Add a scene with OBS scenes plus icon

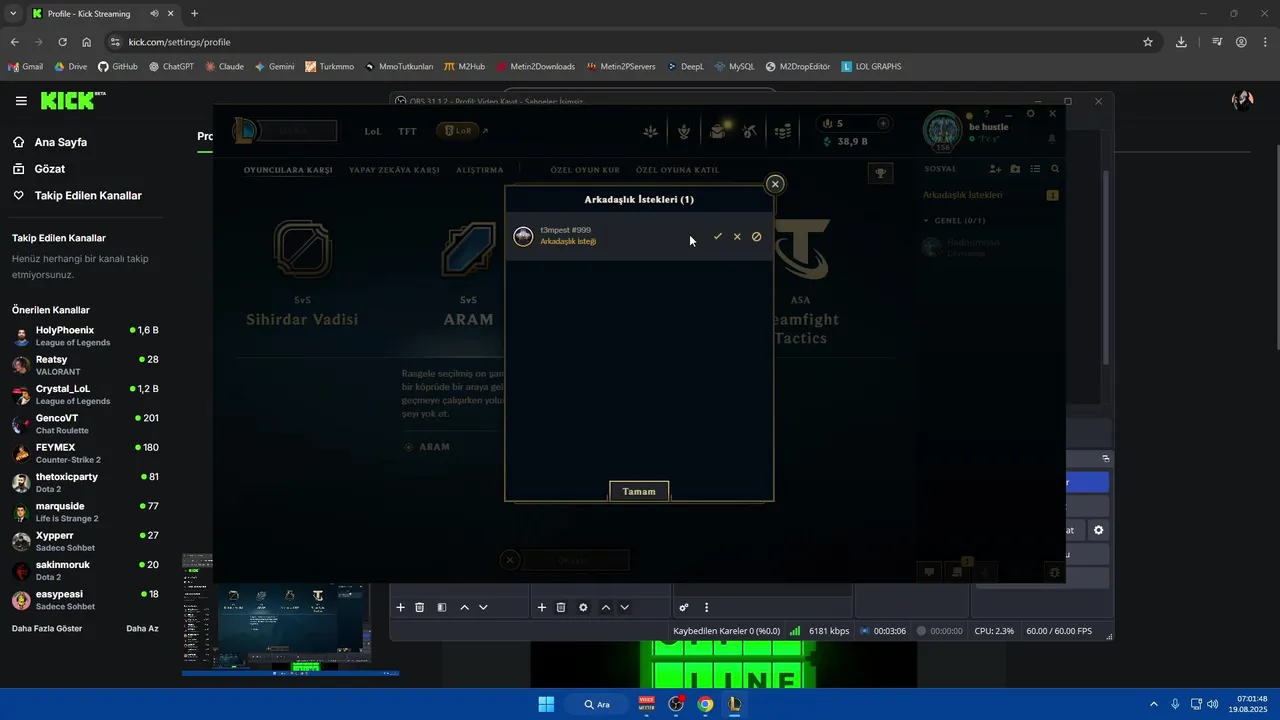[x=401, y=607]
